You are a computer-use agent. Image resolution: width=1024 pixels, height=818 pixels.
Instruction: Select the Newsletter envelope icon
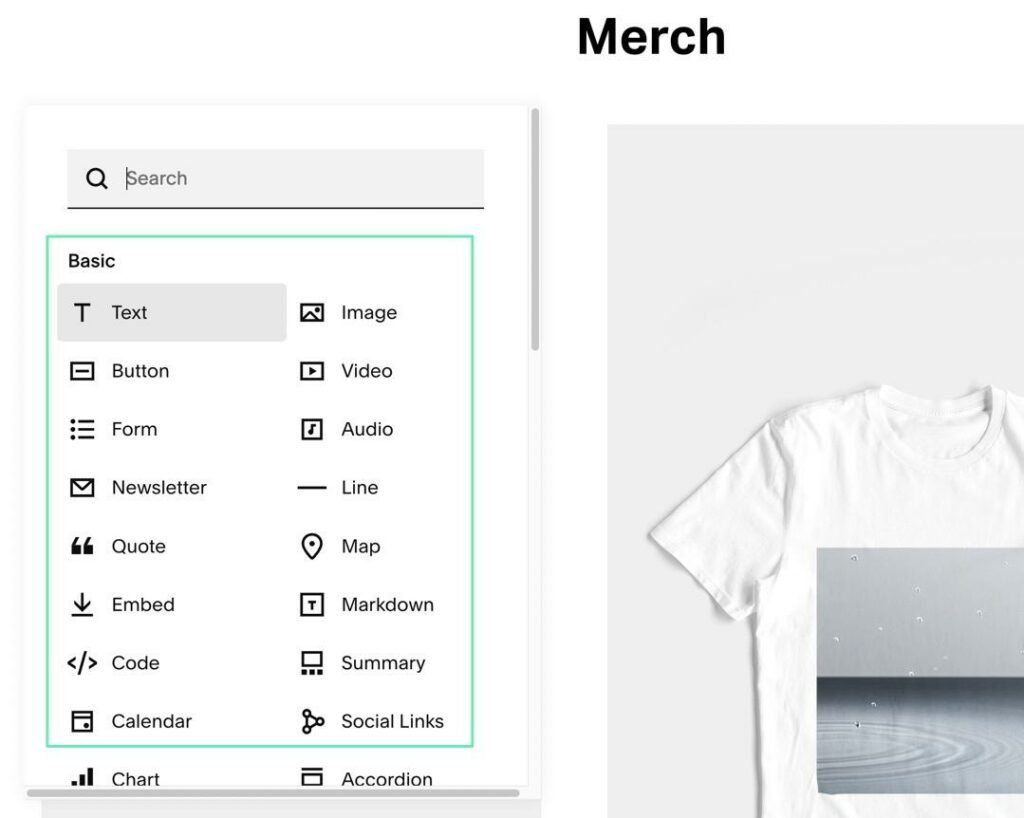point(82,488)
